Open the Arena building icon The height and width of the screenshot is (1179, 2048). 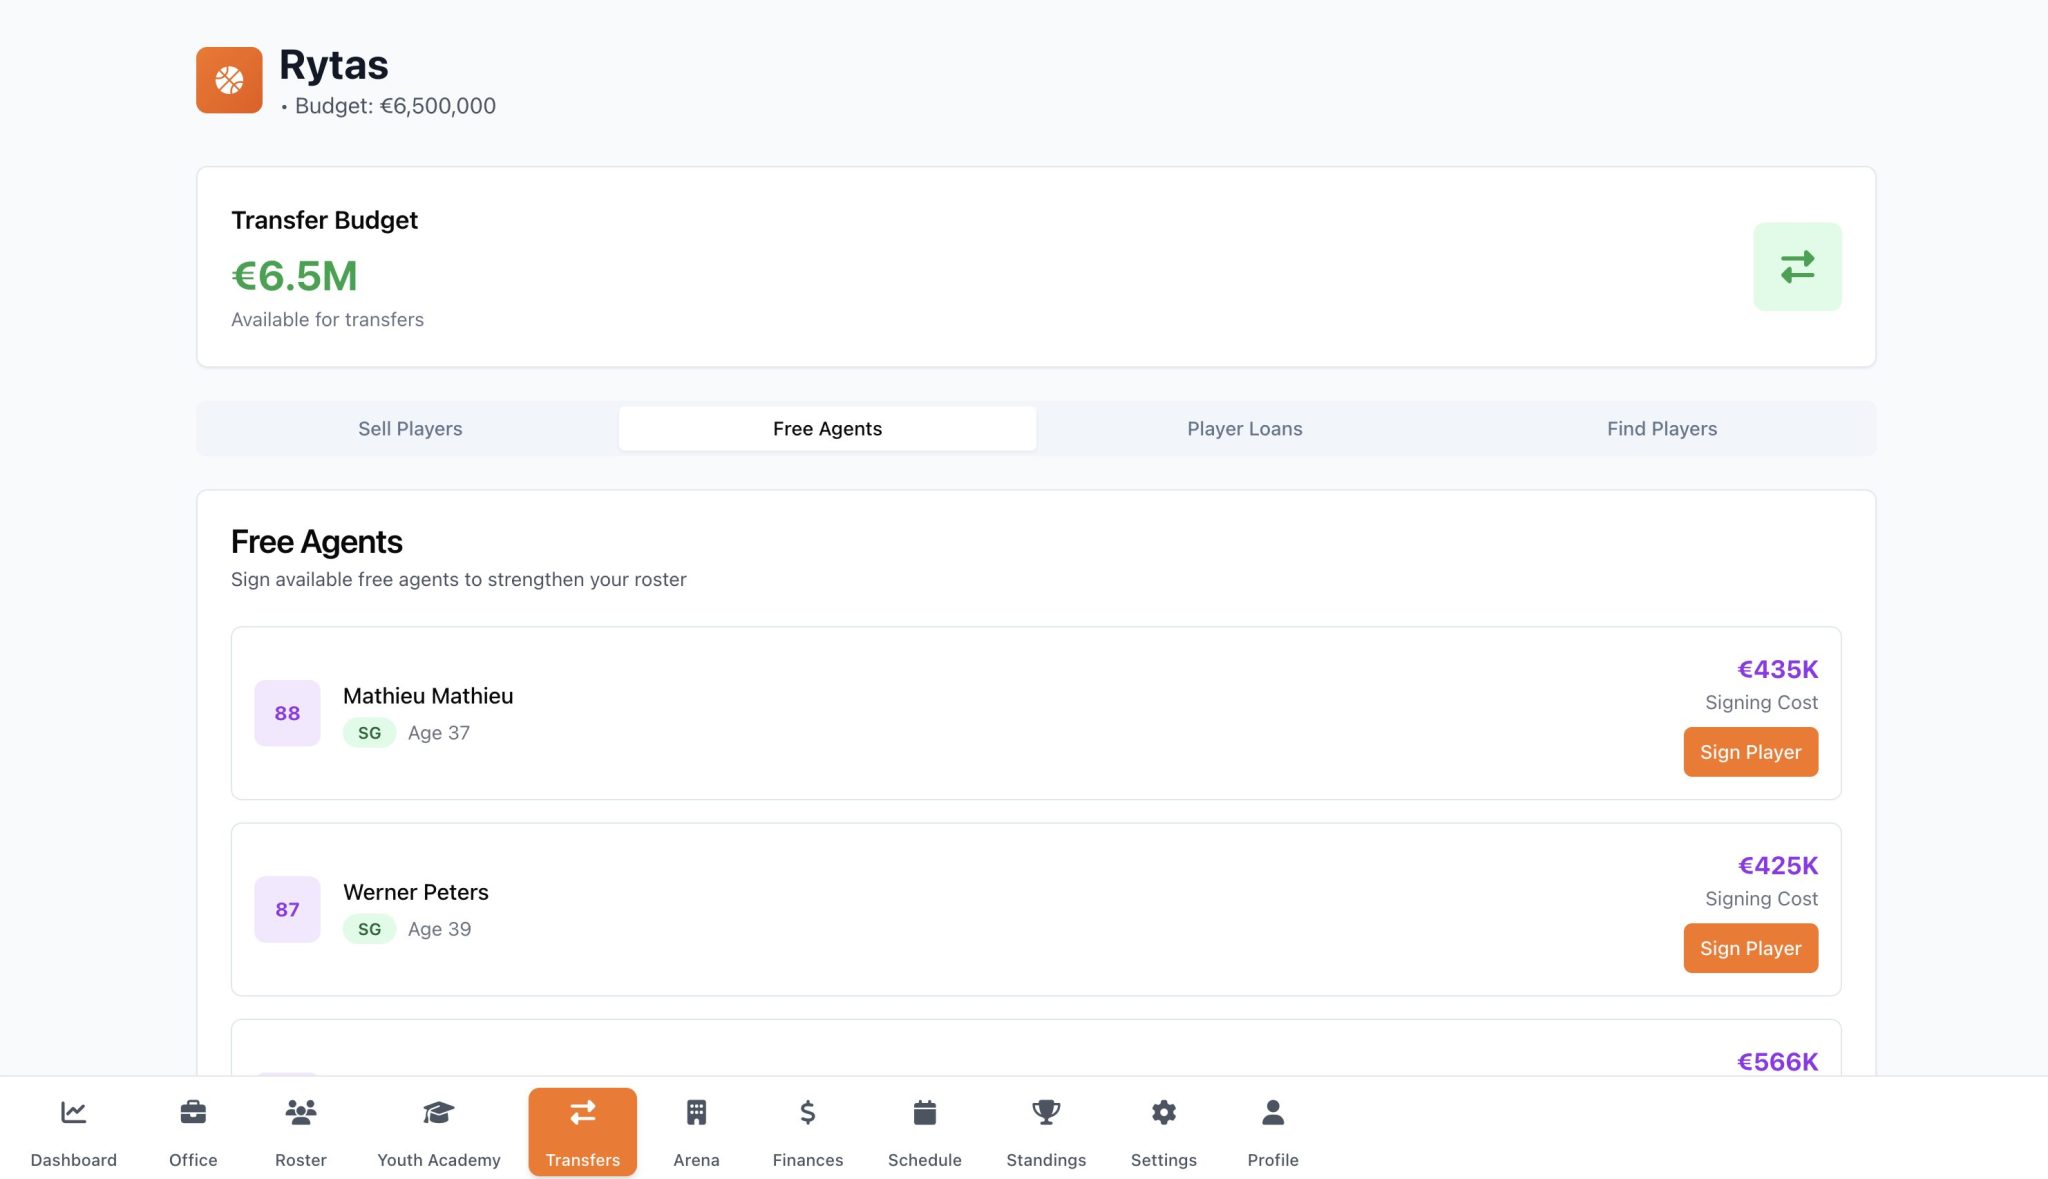[696, 1112]
